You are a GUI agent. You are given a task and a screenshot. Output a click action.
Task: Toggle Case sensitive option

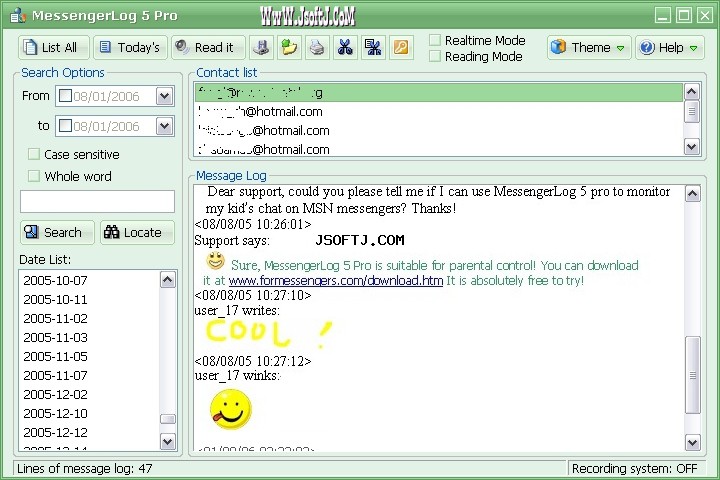click(34, 154)
